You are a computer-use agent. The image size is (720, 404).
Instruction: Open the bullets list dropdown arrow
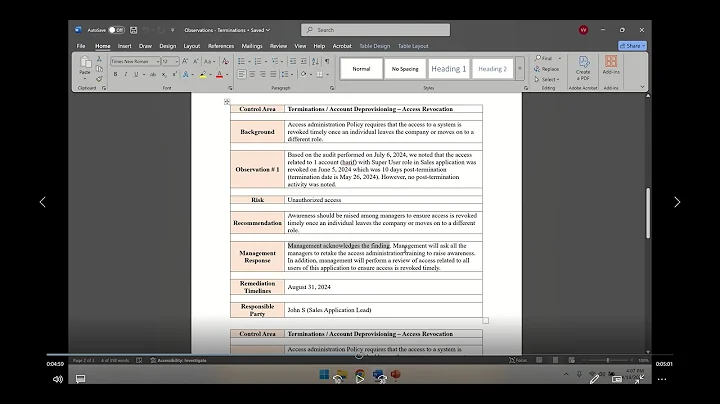[x=249, y=62]
